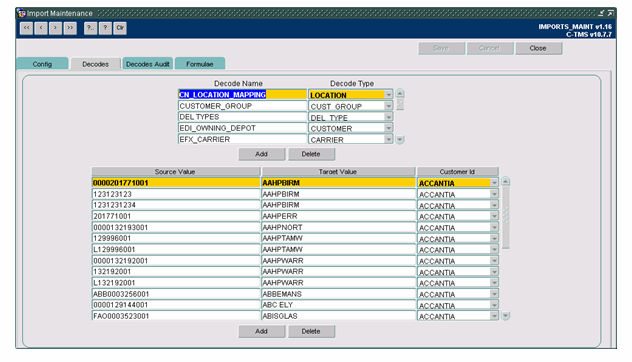Screen dimensions: 632x362
Task: Click the '?..' enter query toolbar button
Action: (x=91, y=28)
